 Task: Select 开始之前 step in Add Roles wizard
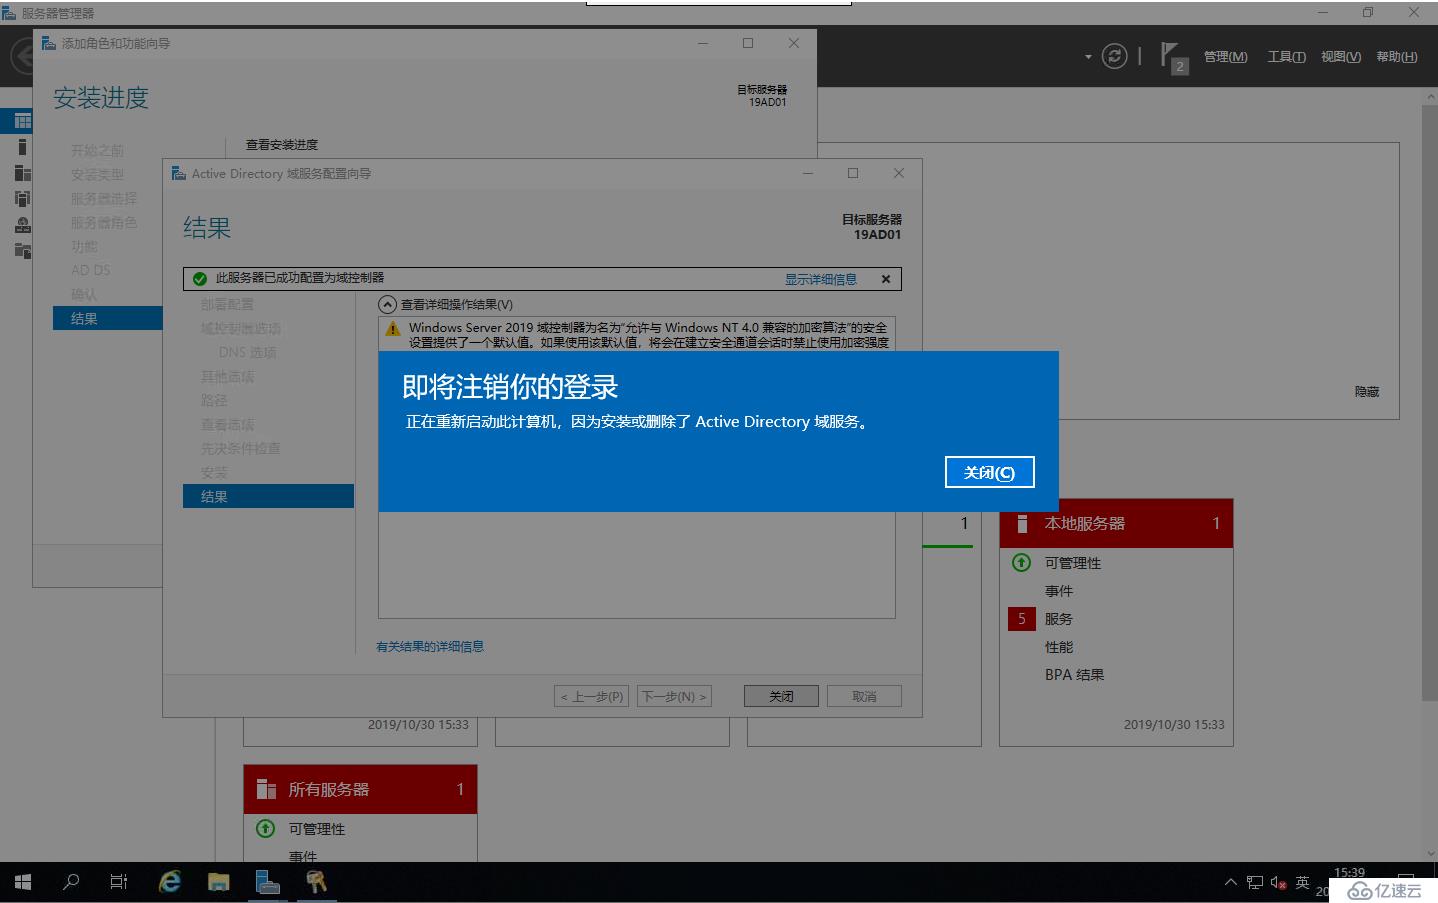[x=97, y=150]
